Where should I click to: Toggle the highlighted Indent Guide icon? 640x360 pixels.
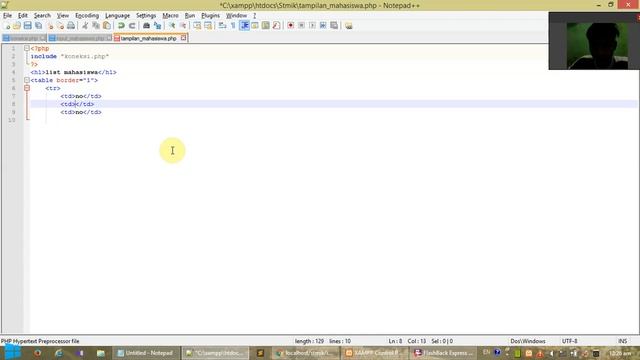244,26
